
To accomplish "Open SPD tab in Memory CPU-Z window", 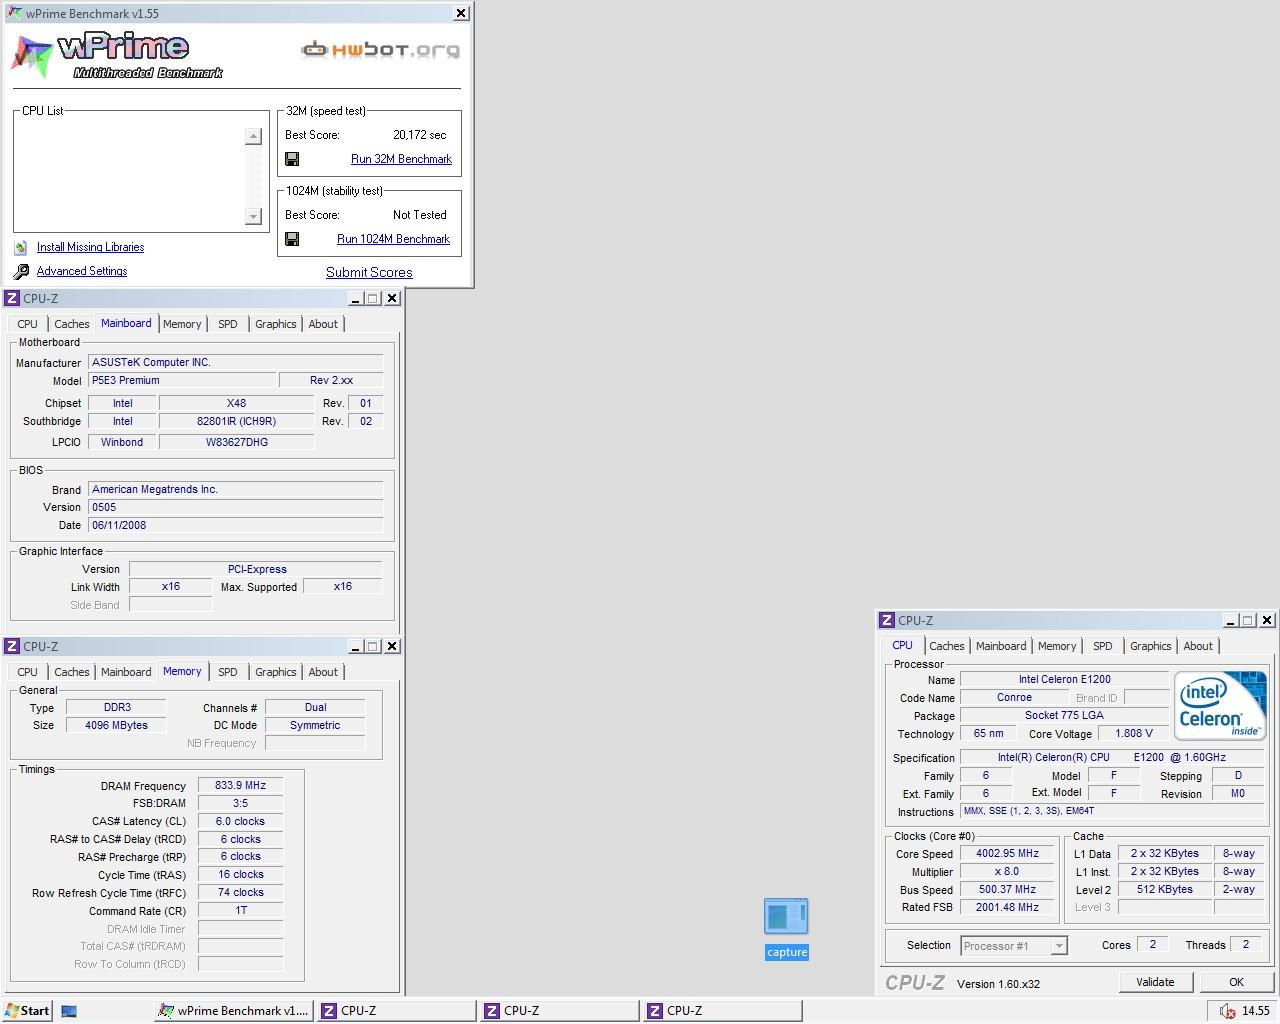I will click(x=228, y=672).
